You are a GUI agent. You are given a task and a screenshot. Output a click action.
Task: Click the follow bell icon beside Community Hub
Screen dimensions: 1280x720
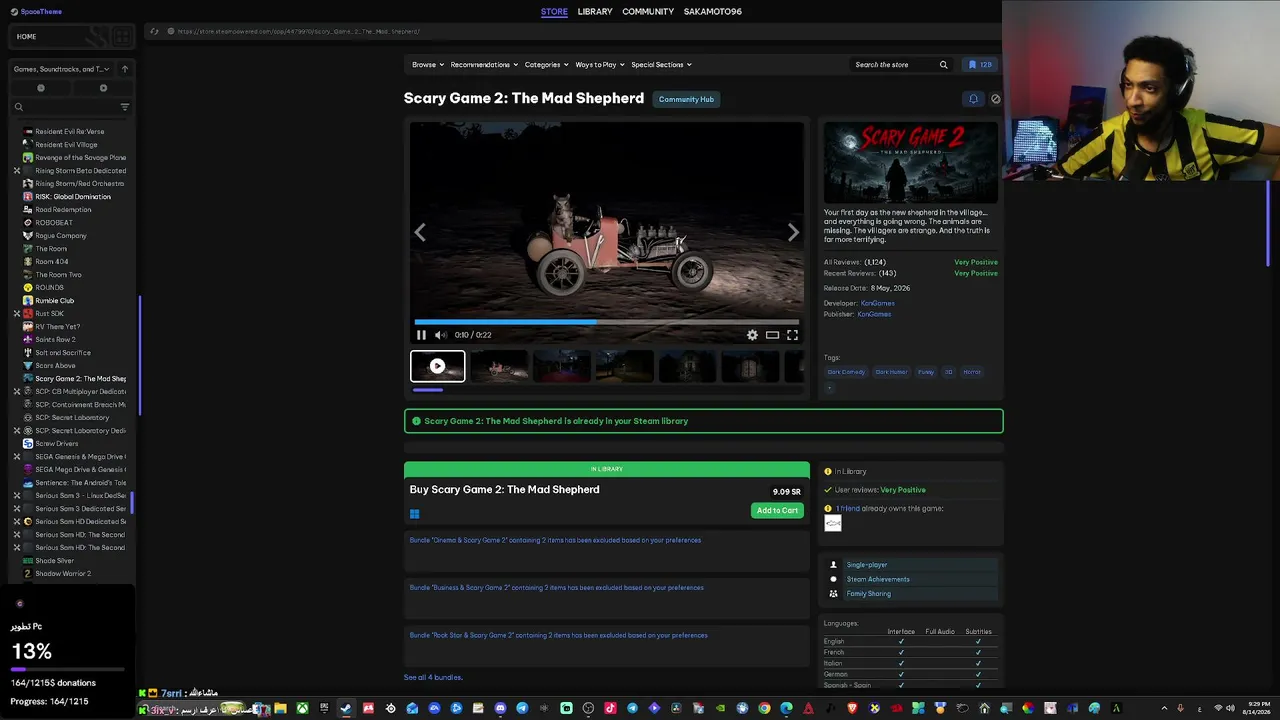point(973,99)
